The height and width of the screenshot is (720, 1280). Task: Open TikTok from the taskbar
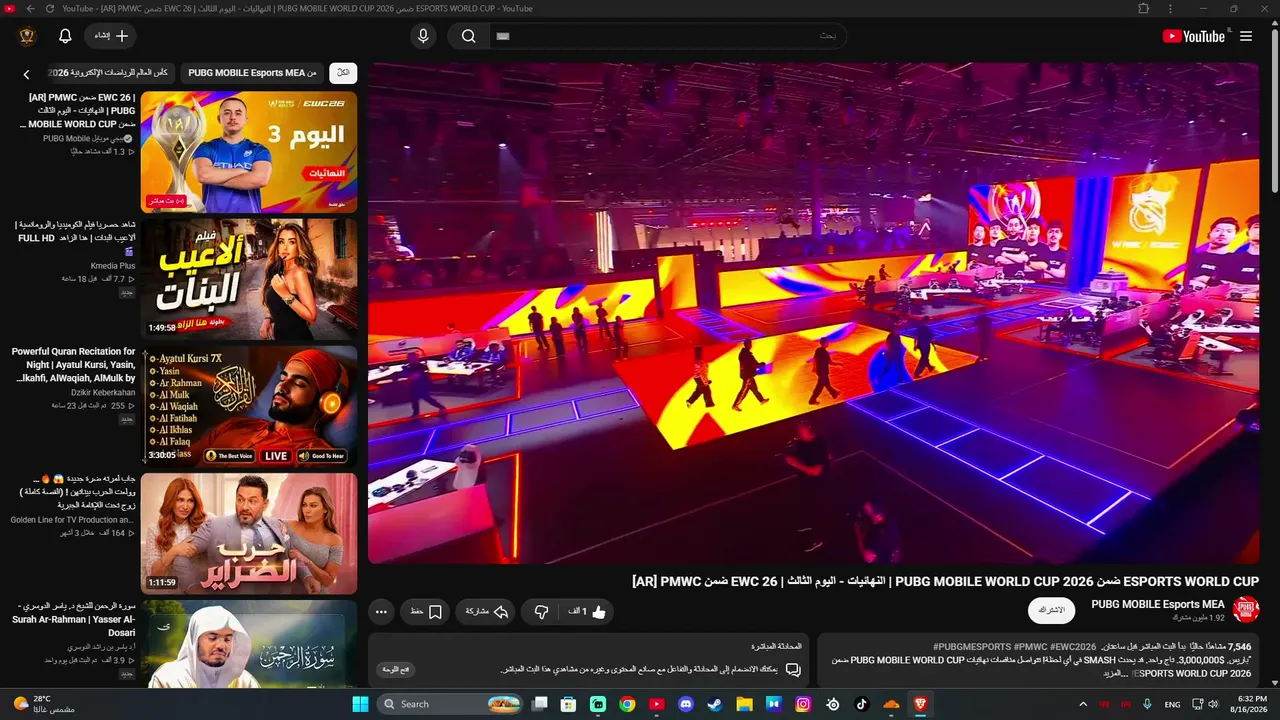(x=862, y=704)
